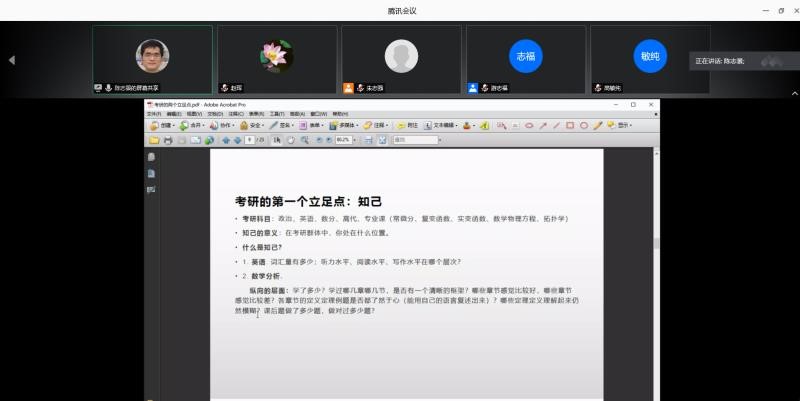This screenshot has height=401, width=800.
Task: Select the arrow drawing markup tool
Action: click(543, 126)
